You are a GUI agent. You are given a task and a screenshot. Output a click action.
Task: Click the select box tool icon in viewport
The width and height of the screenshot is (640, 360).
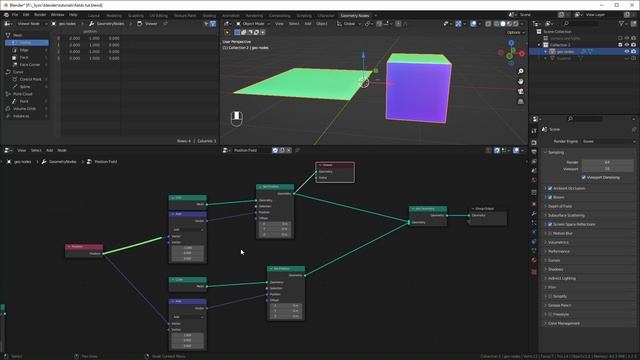[237, 32]
